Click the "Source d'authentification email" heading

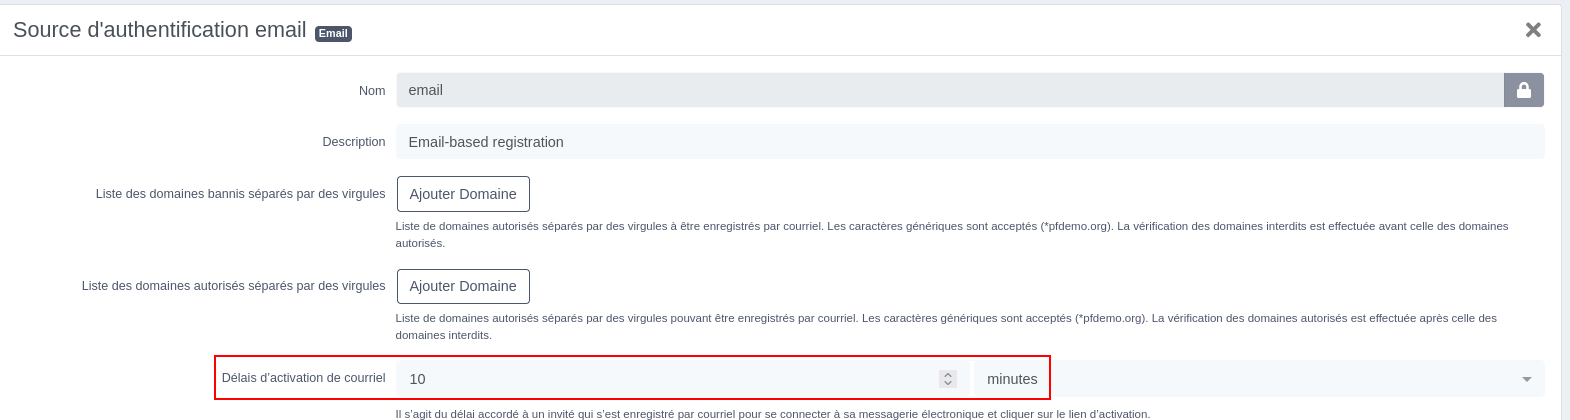[160, 30]
